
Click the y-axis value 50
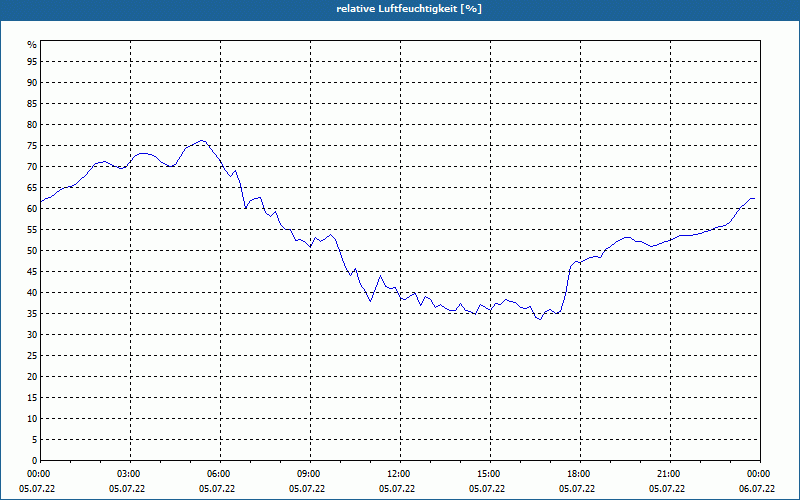coord(32,251)
